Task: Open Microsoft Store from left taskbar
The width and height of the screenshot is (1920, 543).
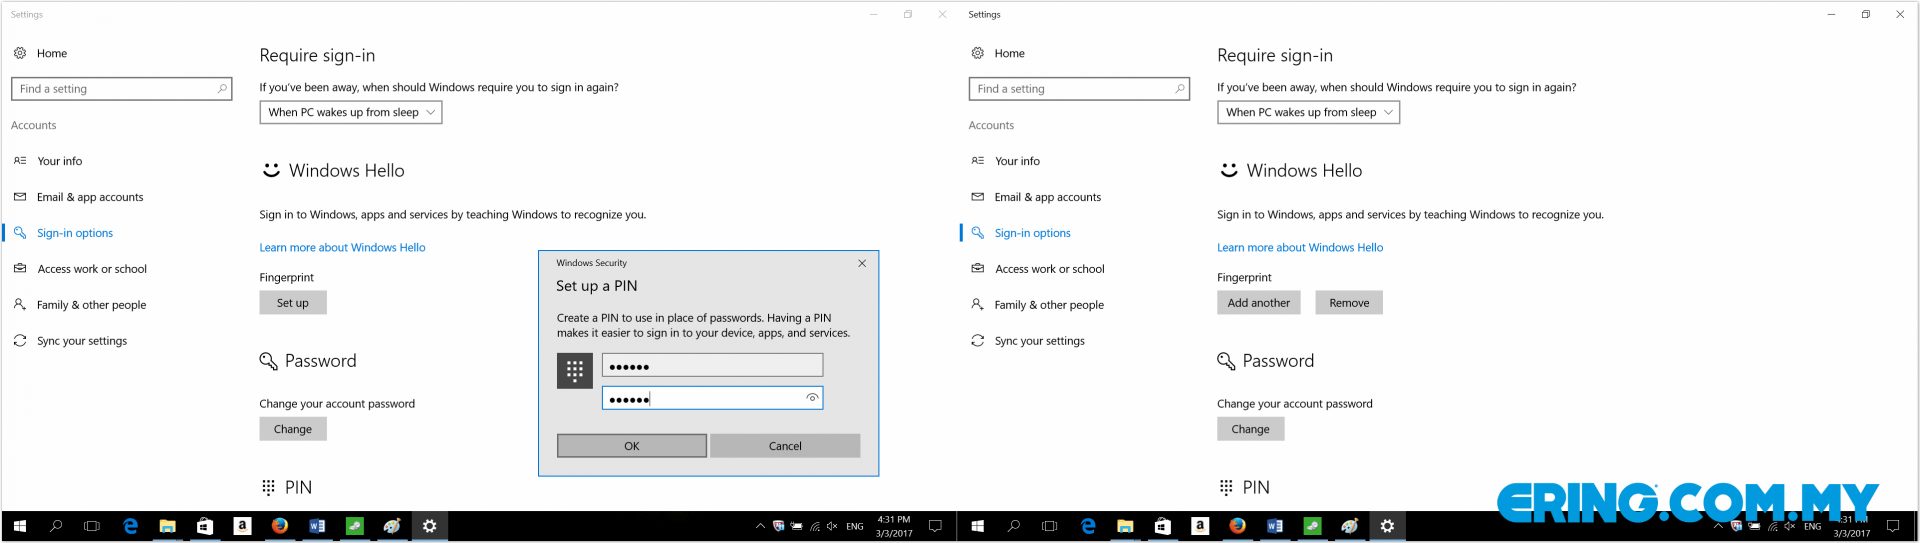Action: tap(205, 526)
